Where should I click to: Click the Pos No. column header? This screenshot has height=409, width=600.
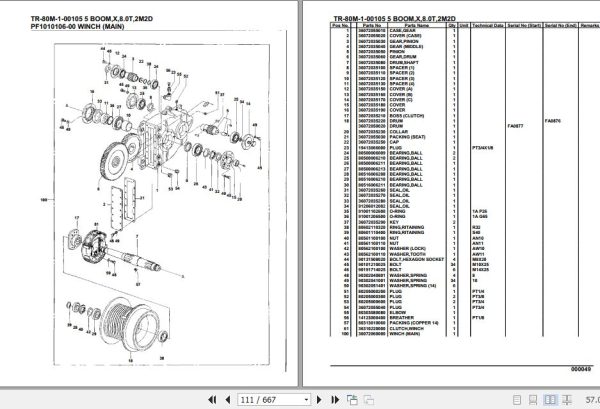click(341, 25)
